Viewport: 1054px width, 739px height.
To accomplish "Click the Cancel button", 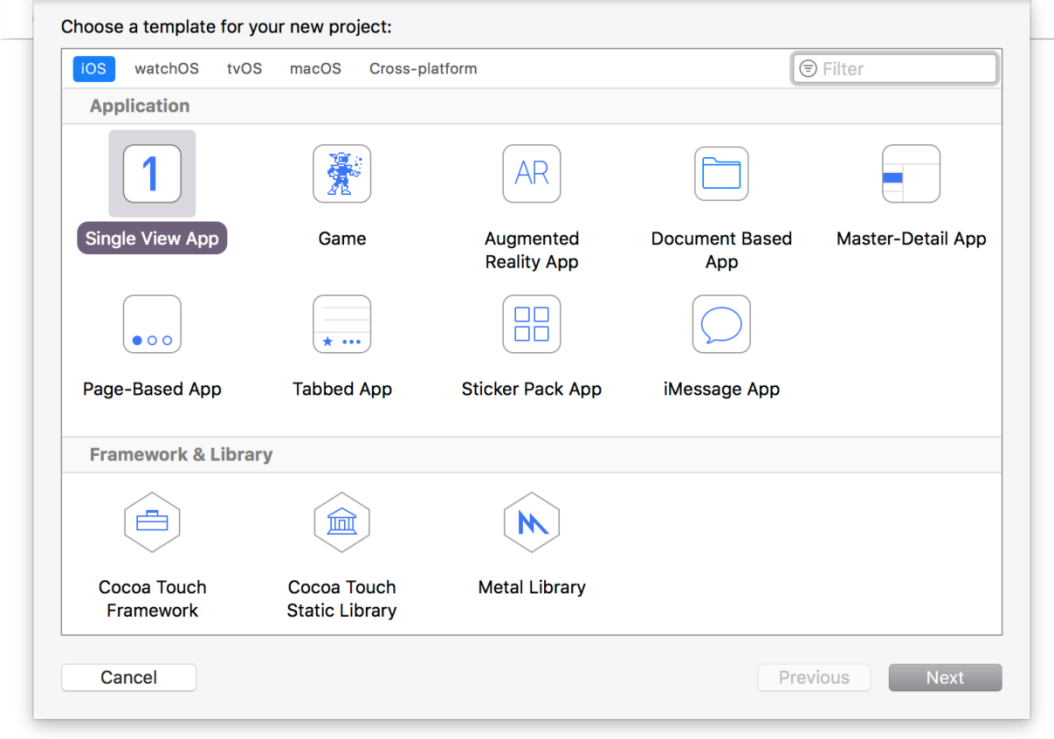I will click(129, 677).
